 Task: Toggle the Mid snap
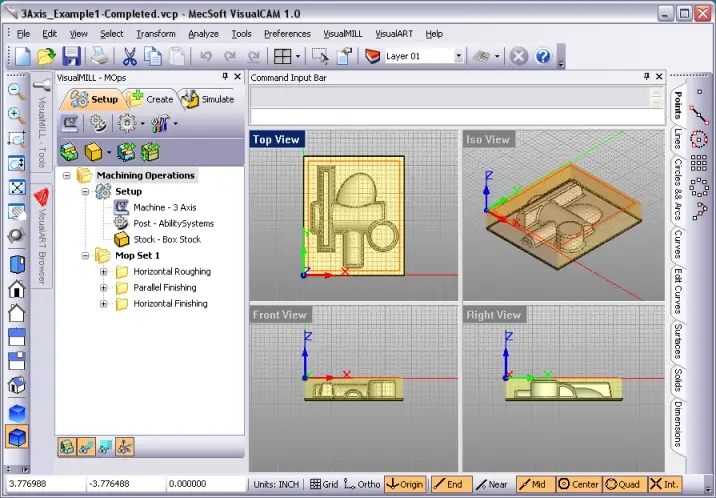coord(535,484)
